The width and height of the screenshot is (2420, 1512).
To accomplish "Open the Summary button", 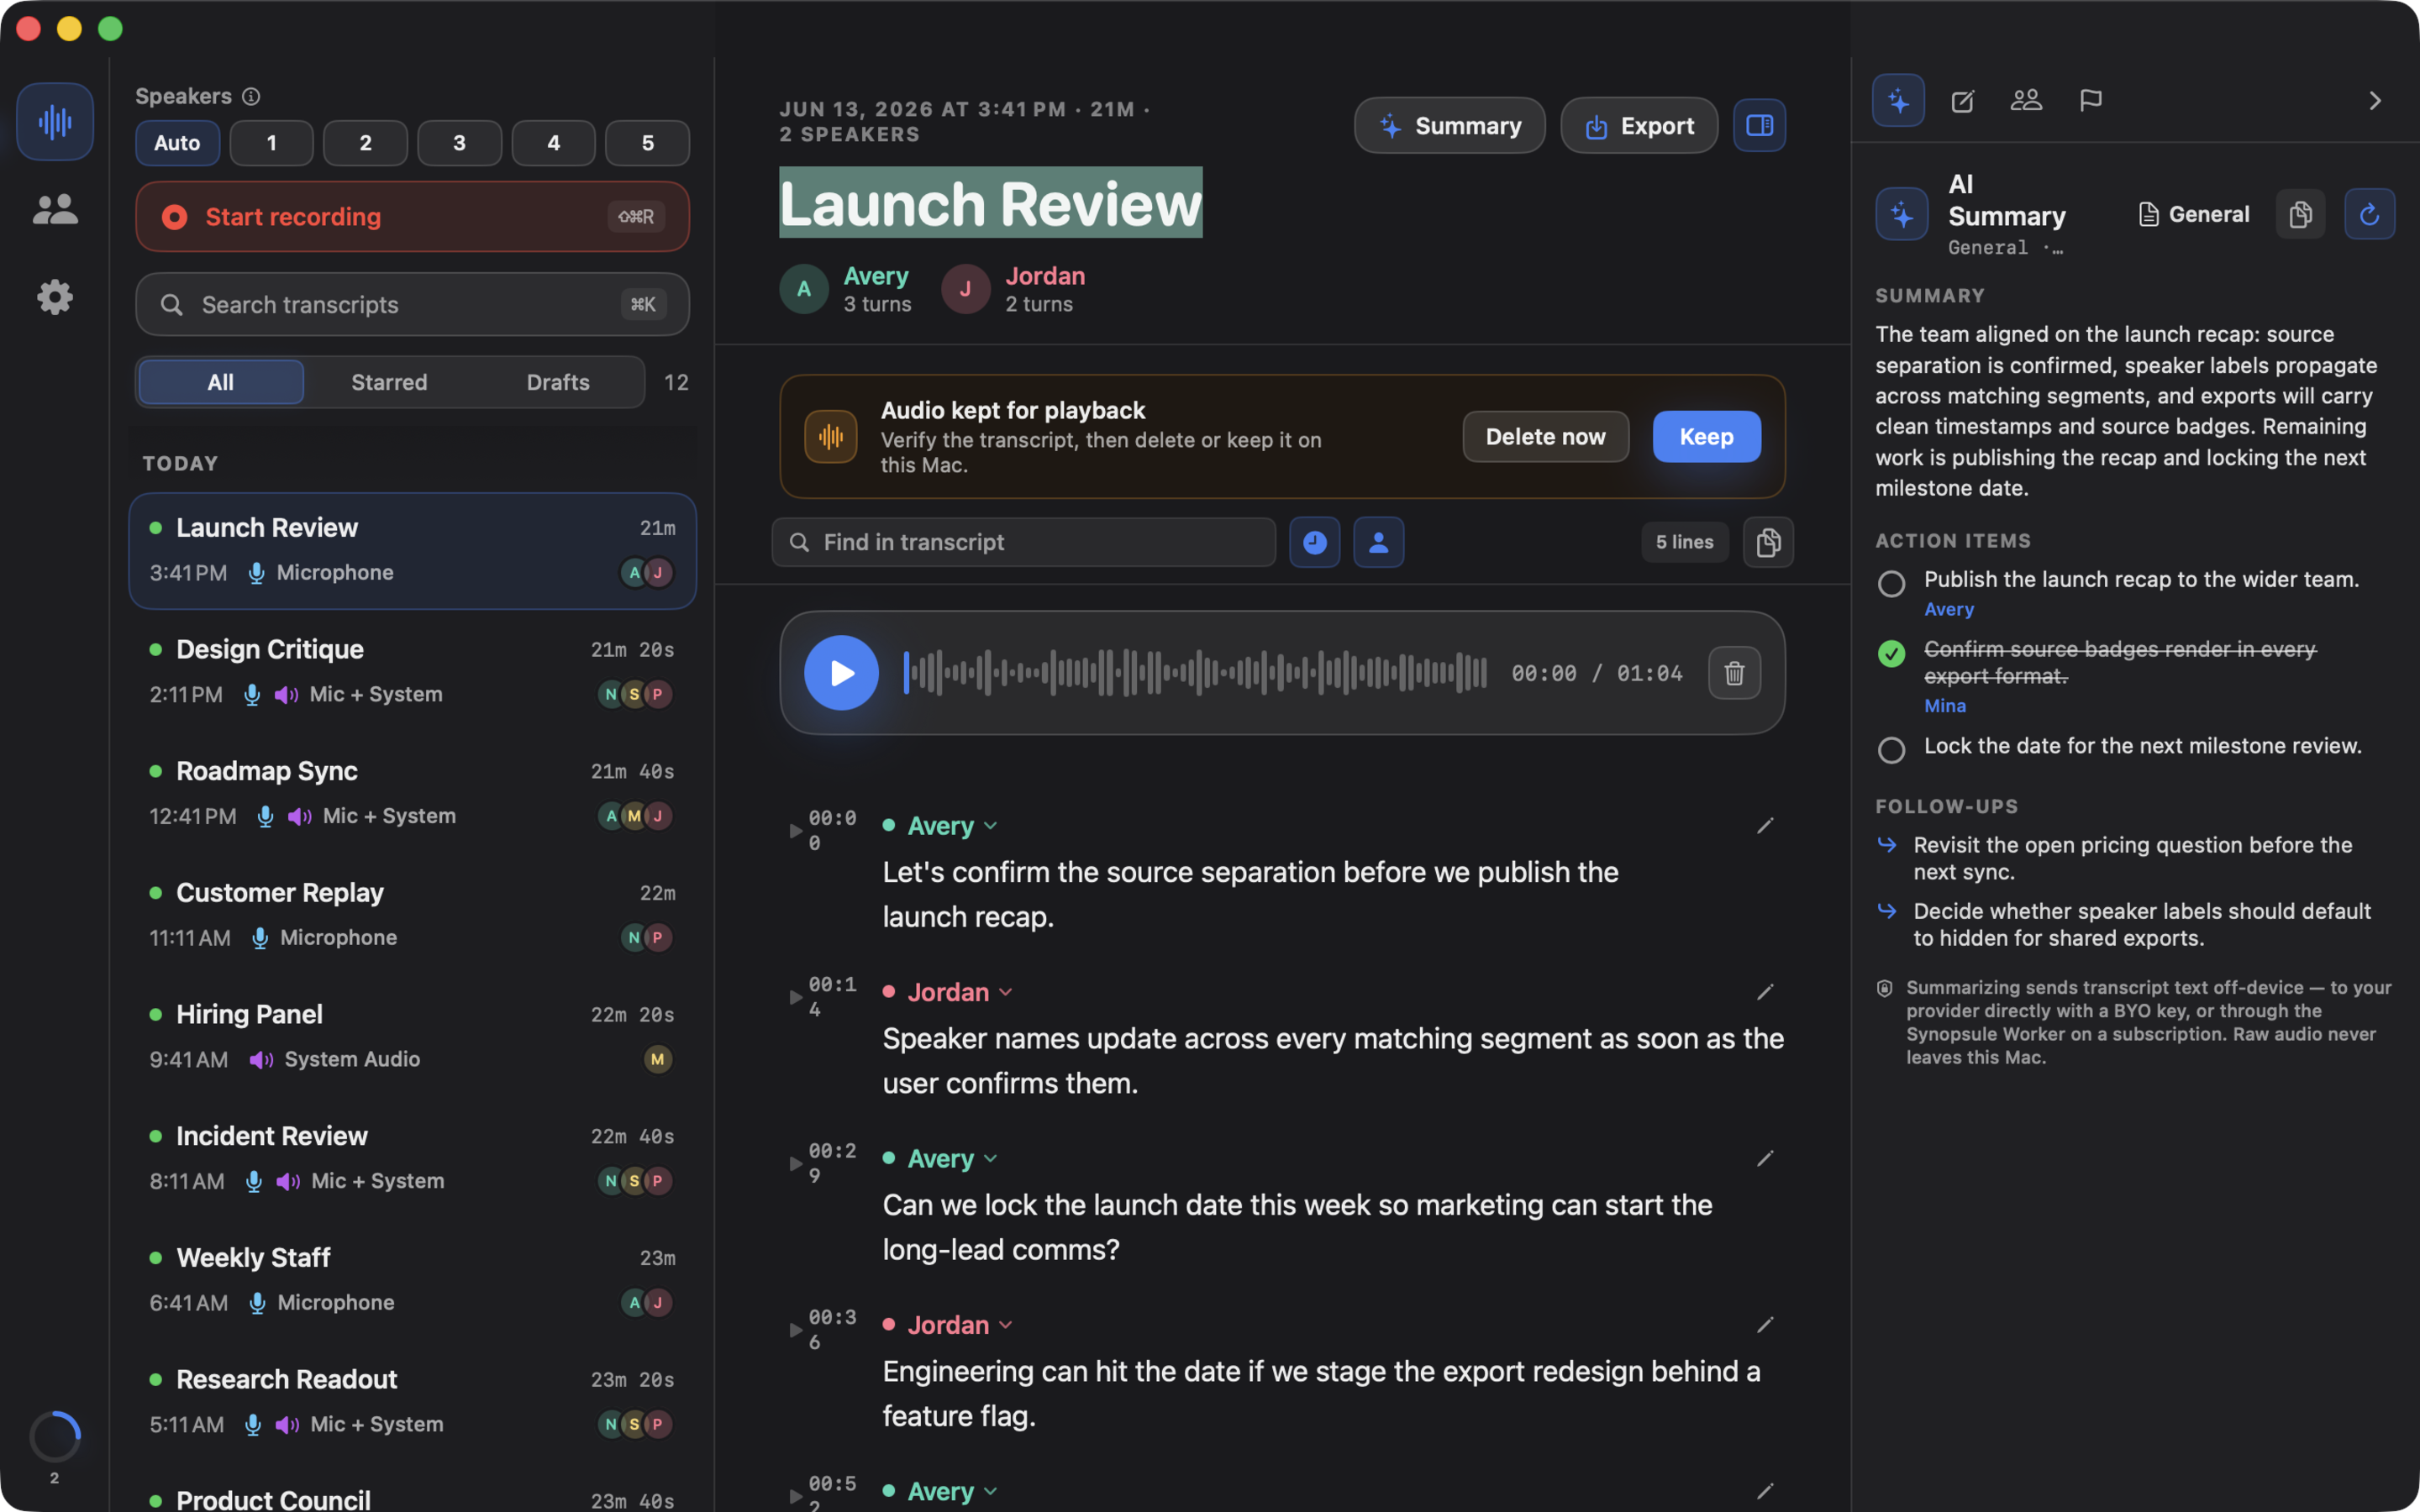I will (x=1449, y=125).
